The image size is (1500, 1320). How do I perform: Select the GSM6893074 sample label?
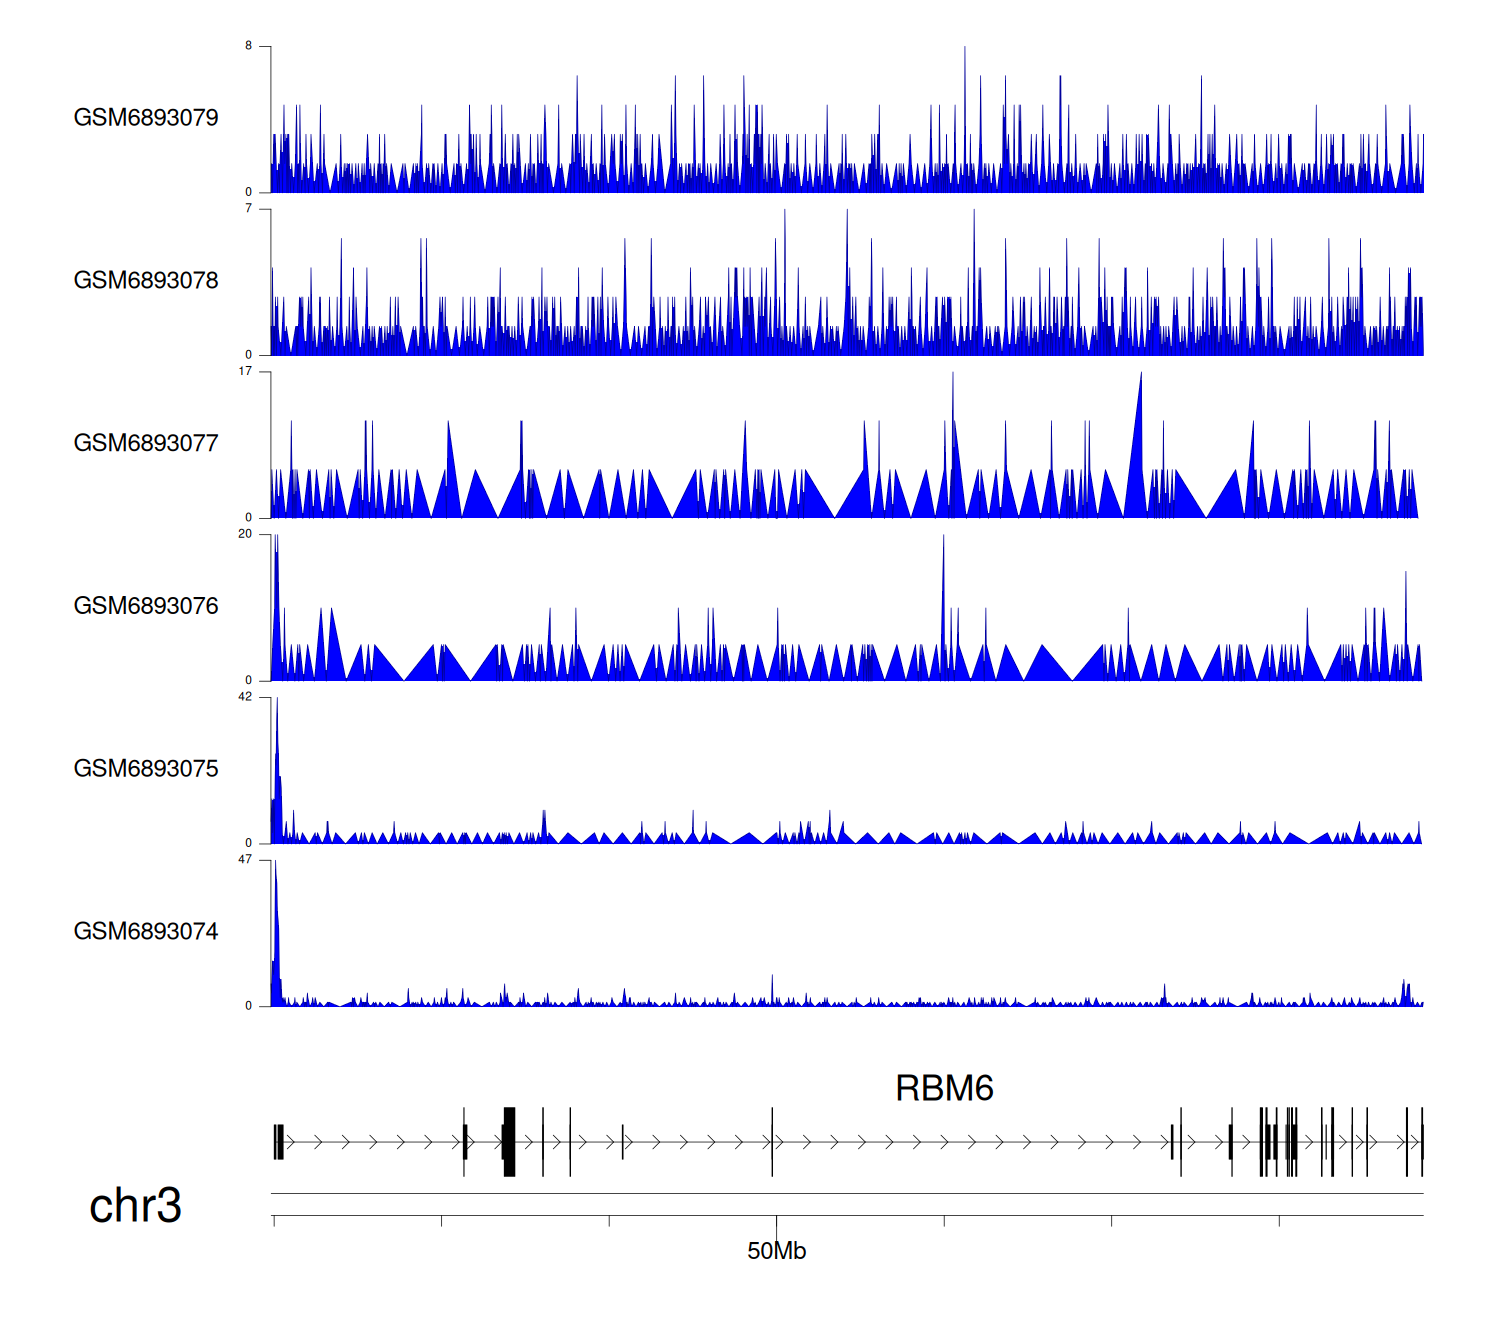[146, 932]
